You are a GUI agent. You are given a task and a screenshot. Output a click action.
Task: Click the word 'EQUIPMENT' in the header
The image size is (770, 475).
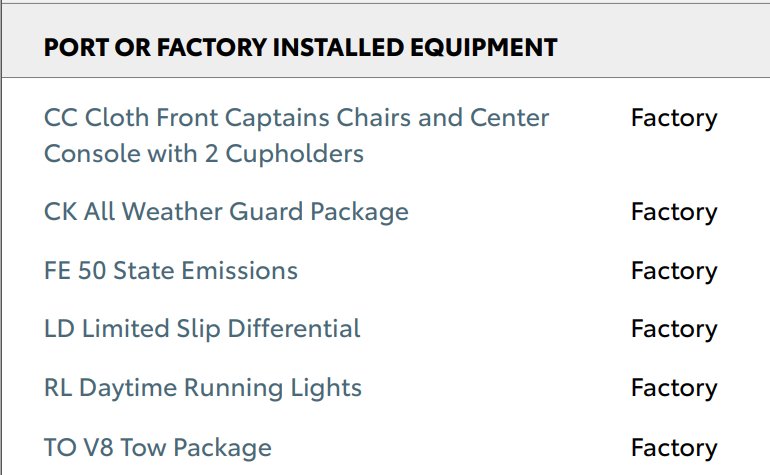coord(483,48)
